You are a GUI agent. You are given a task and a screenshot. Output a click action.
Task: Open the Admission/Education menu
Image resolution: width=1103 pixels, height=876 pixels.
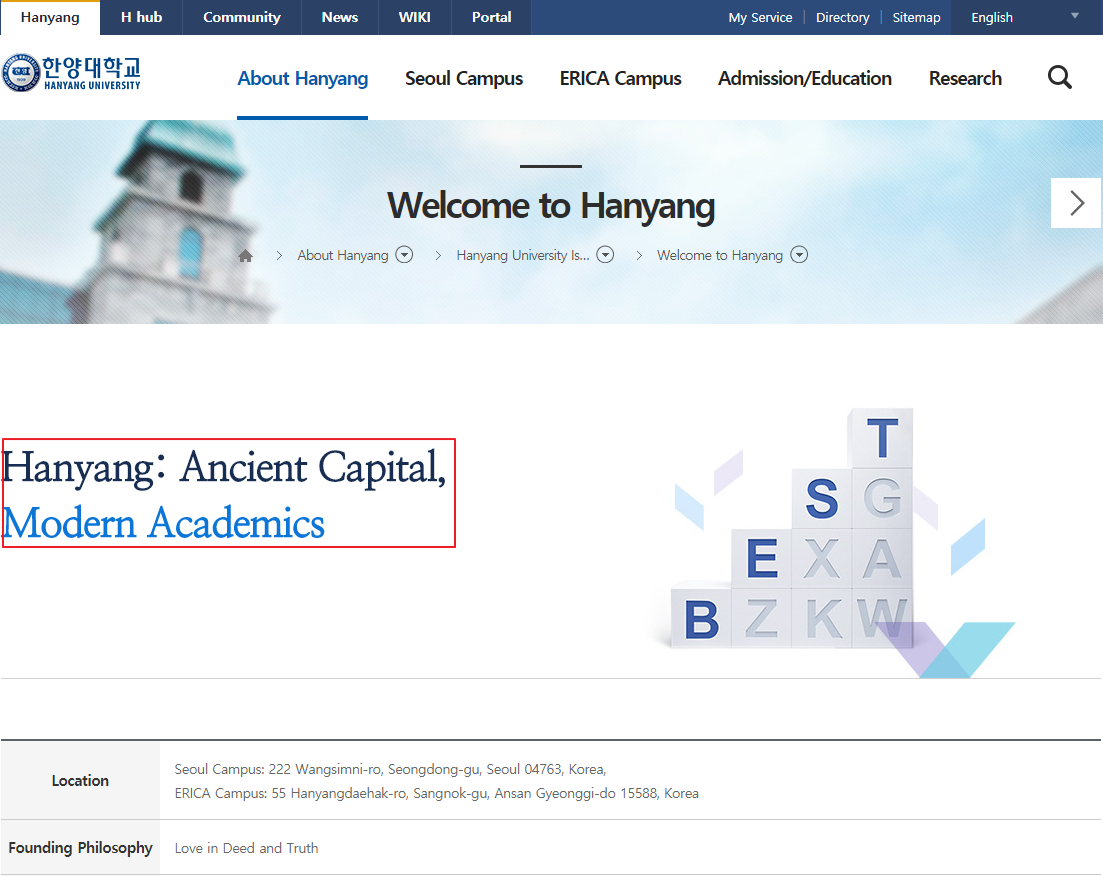(805, 78)
